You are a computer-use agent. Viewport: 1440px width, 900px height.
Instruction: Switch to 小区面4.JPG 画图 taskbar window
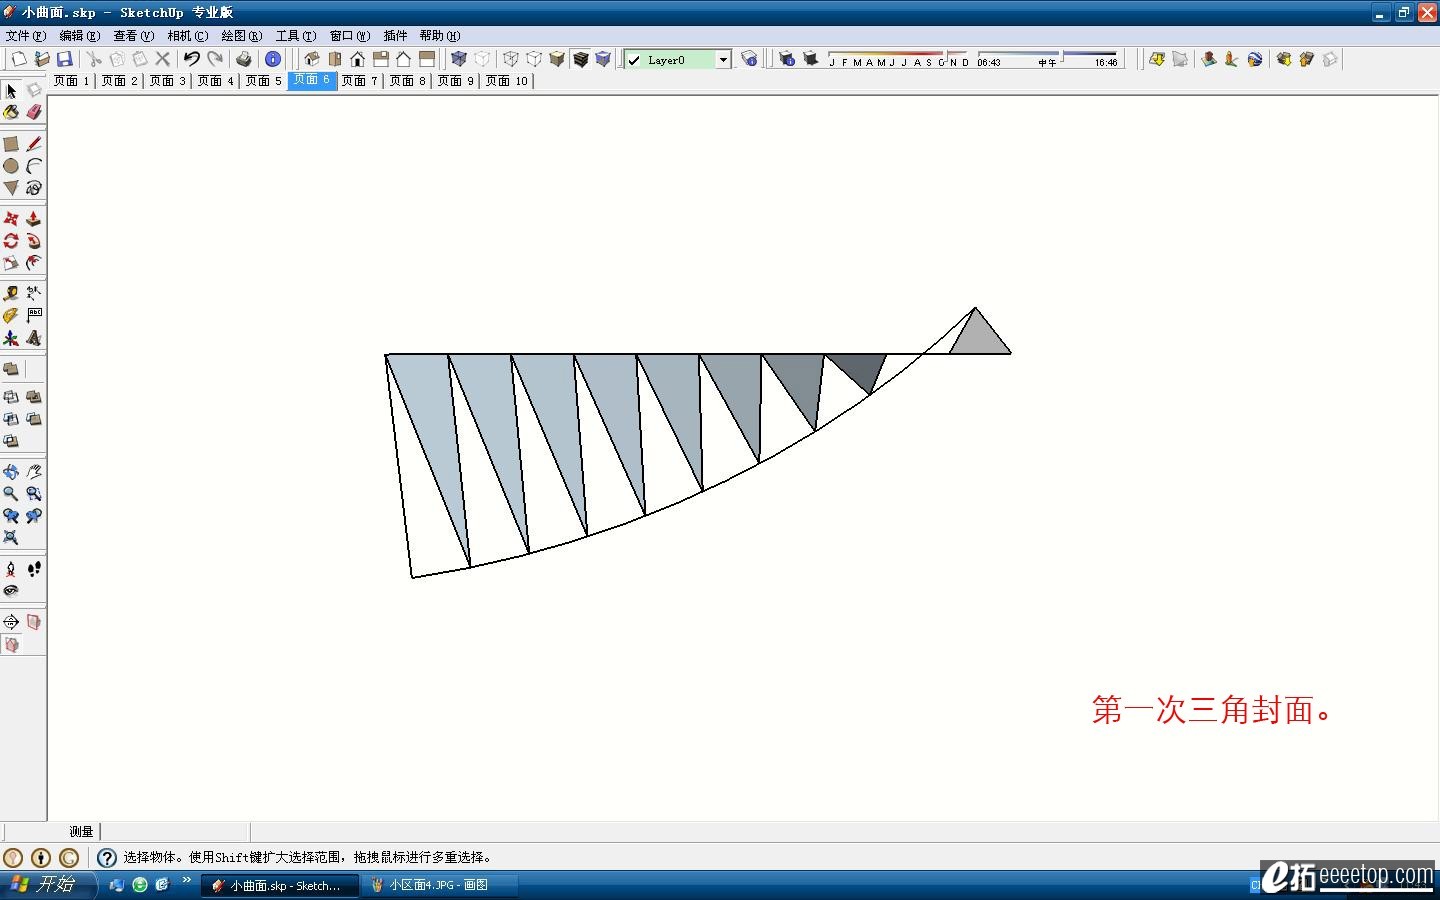click(x=440, y=885)
